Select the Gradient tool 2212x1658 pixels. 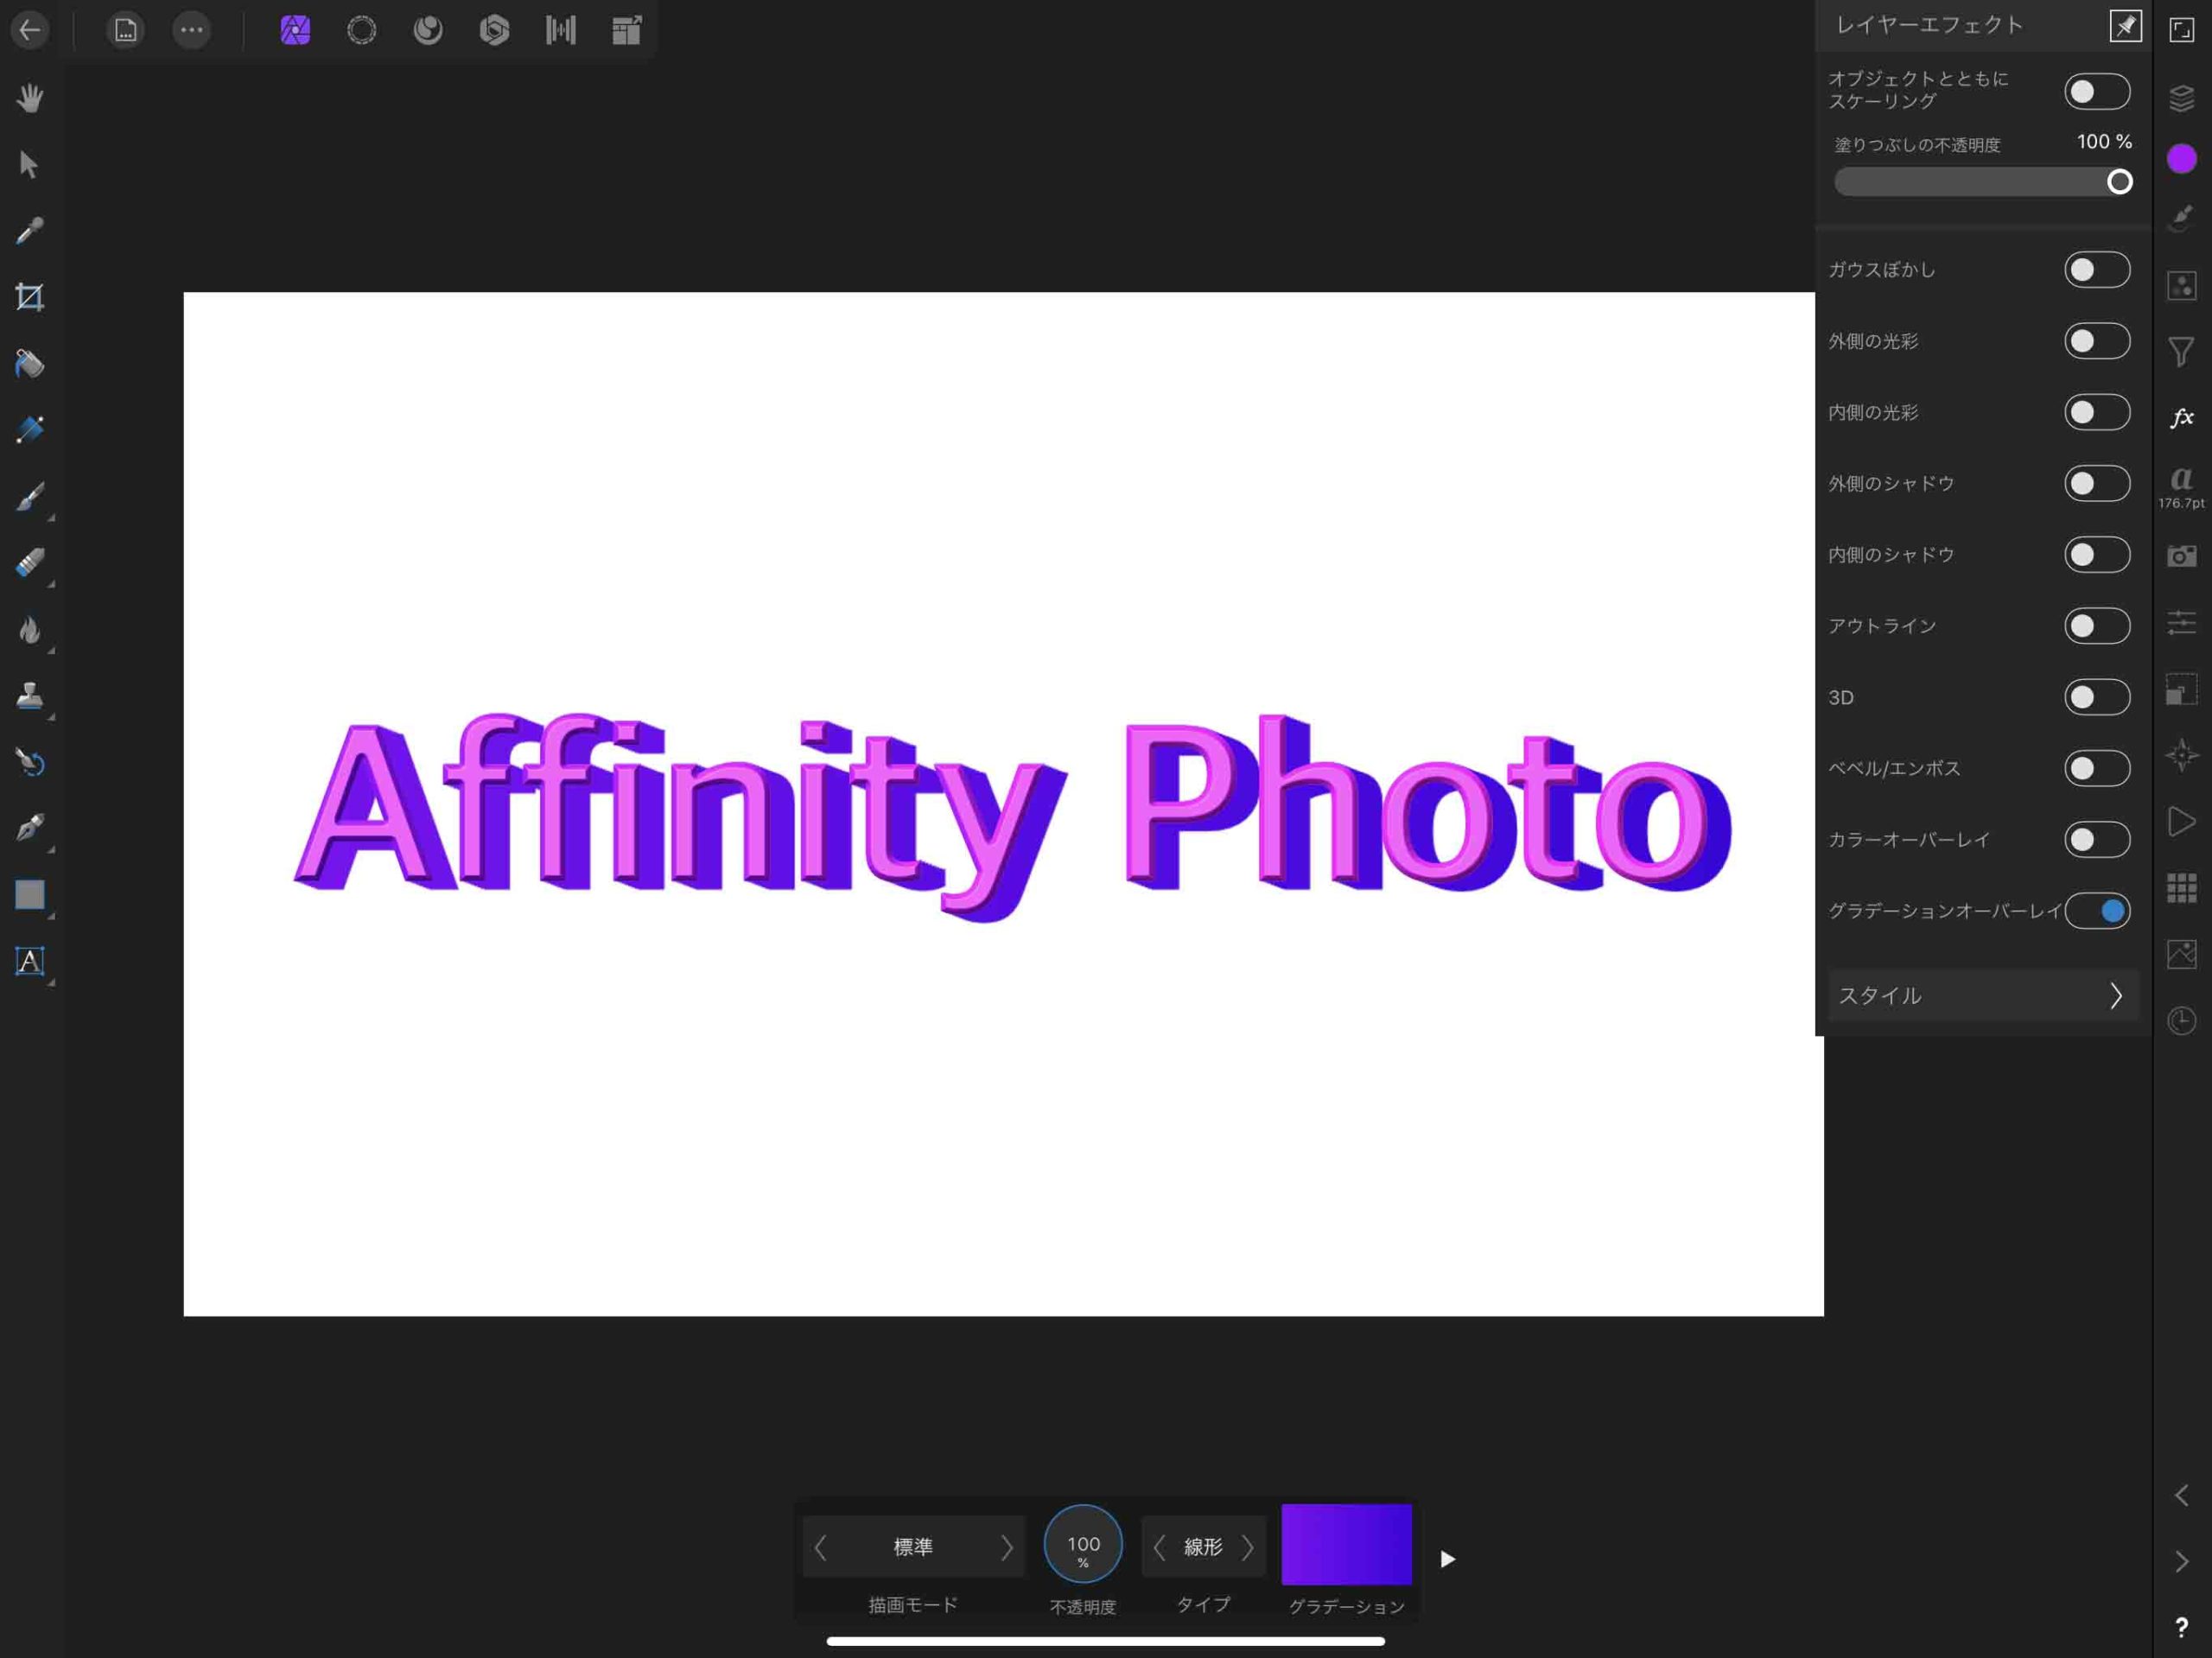[30, 430]
